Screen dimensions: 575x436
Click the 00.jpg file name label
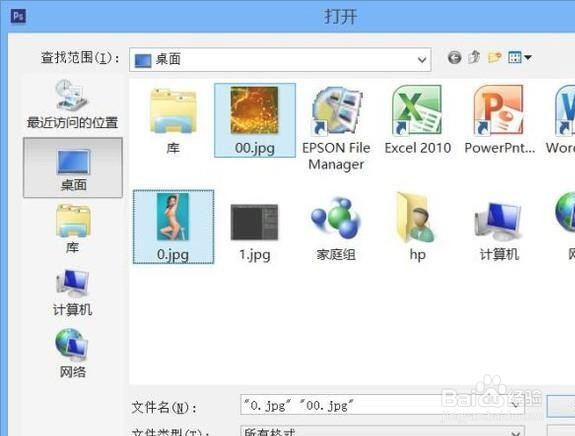pos(255,148)
